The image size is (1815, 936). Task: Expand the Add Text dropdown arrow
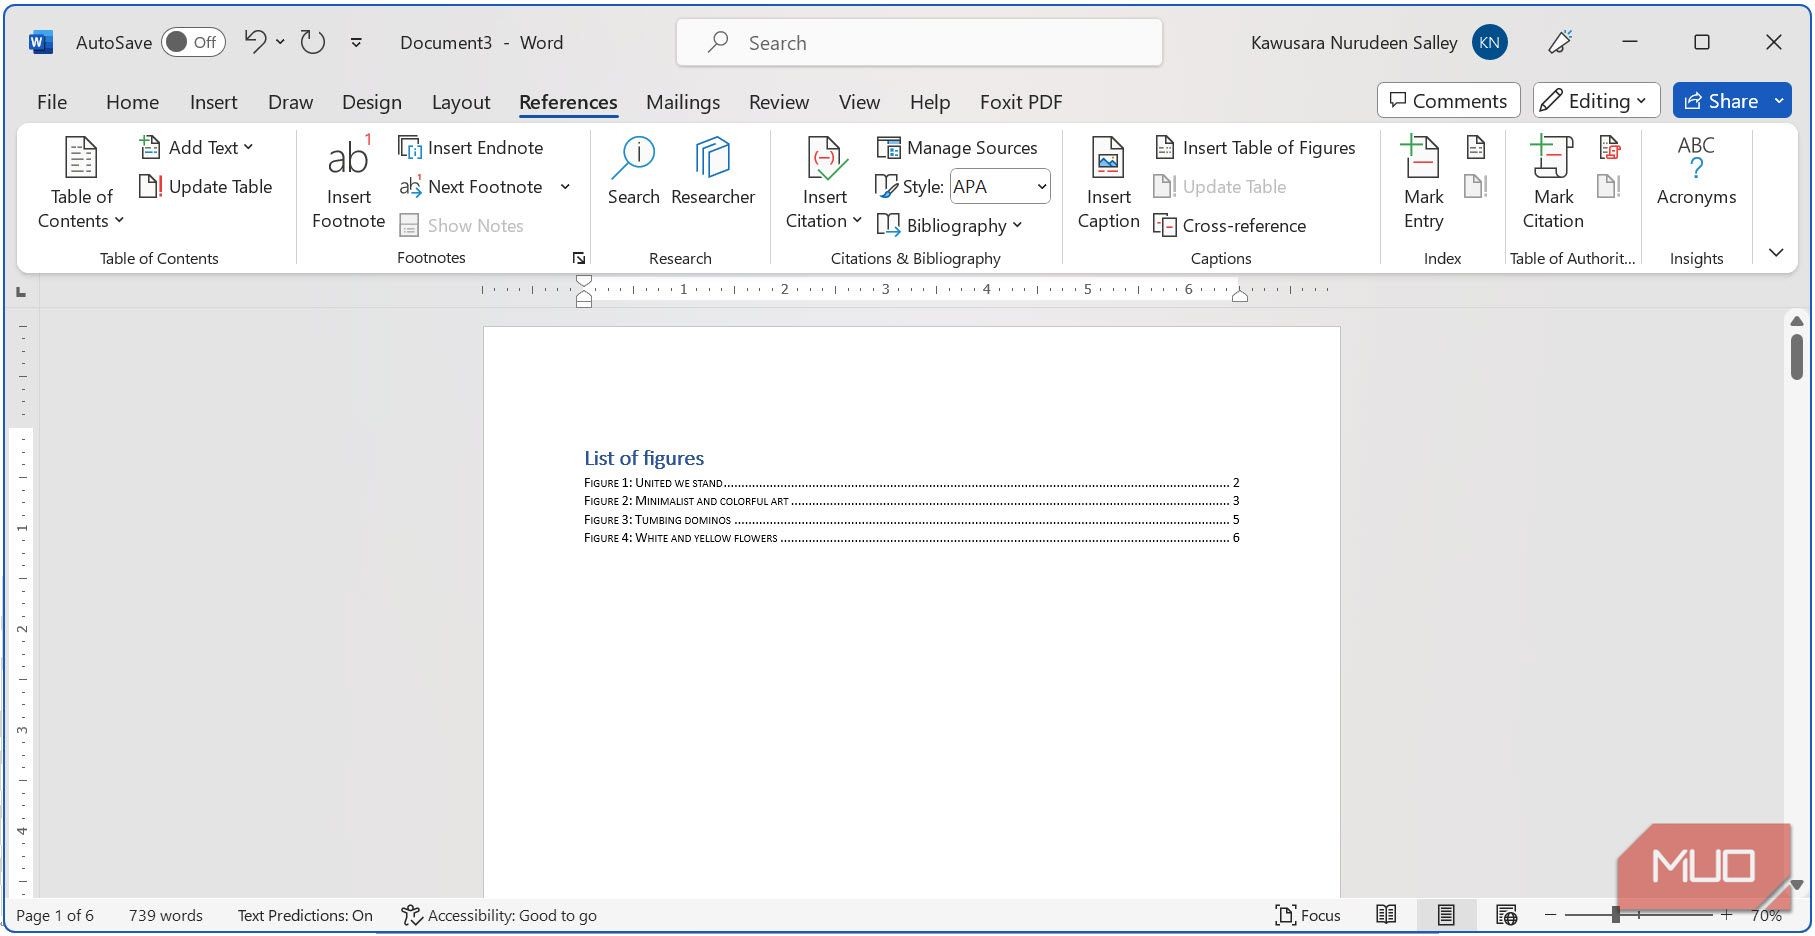[248, 147]
